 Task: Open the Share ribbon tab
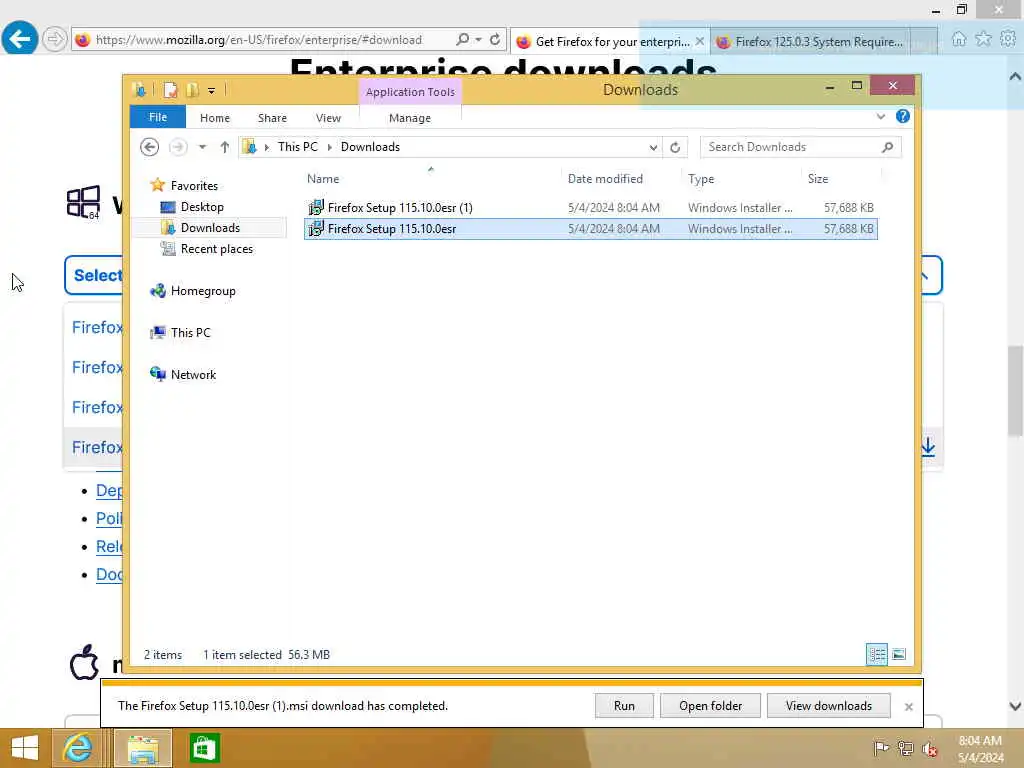pyautogui.click(x=272, y=118)
